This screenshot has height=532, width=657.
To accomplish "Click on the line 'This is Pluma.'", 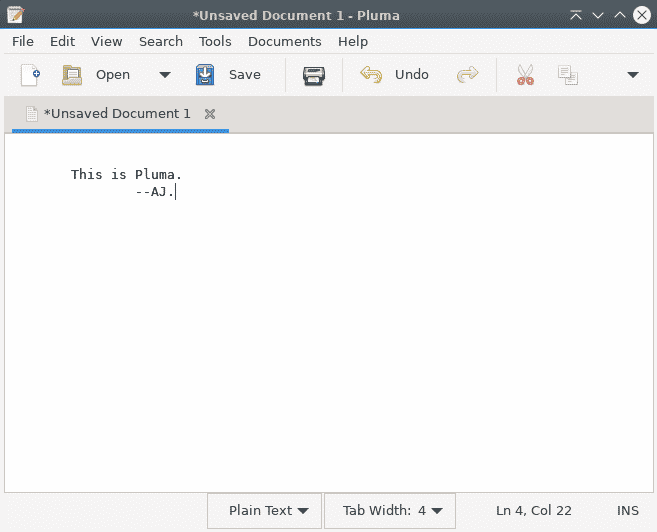I will click(126, 174).
